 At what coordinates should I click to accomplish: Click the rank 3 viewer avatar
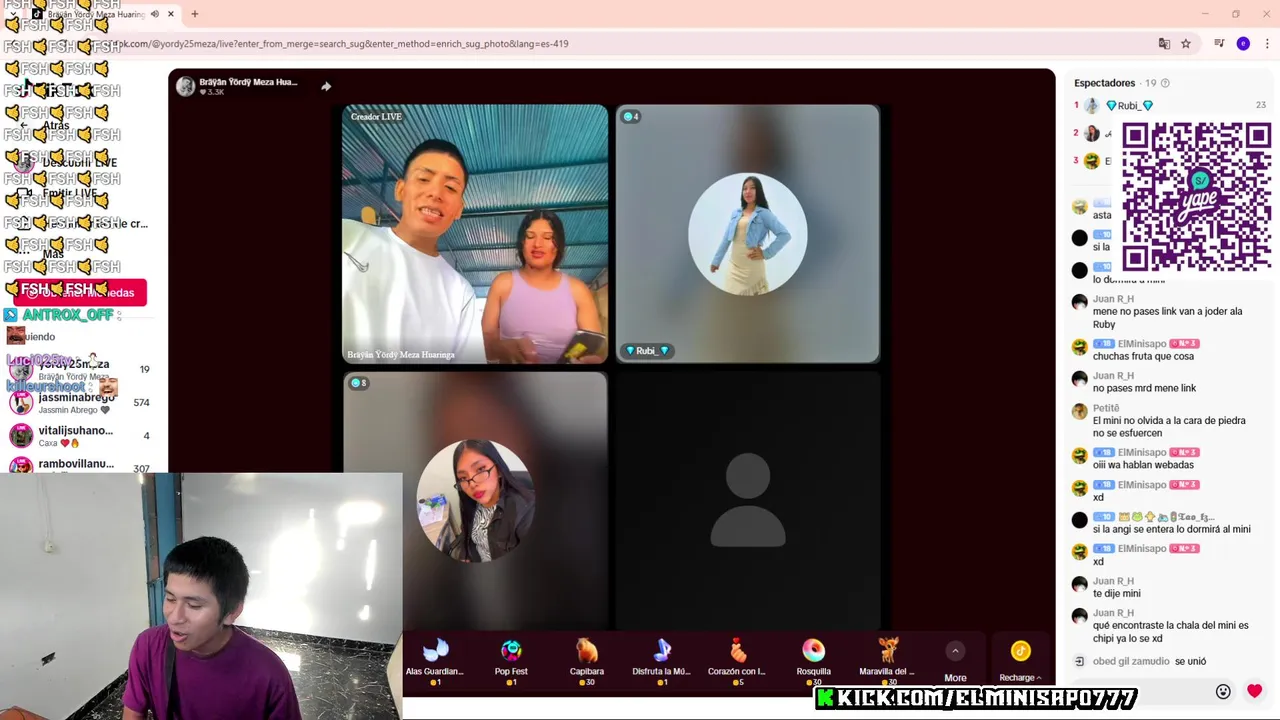pos(1092,161)
